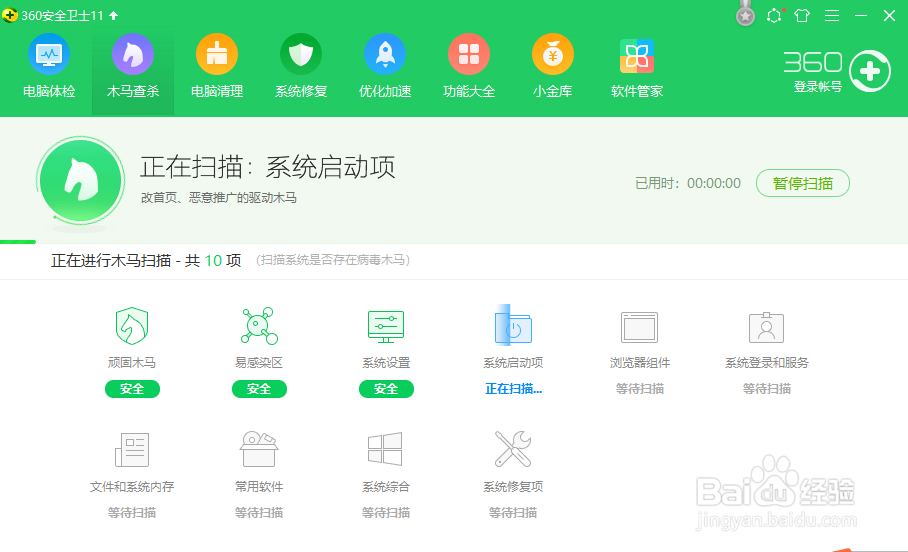Viewport: 908px width, 552px height.
Task: Open the 优化加速 rocket icon
Action: (385, 54)
